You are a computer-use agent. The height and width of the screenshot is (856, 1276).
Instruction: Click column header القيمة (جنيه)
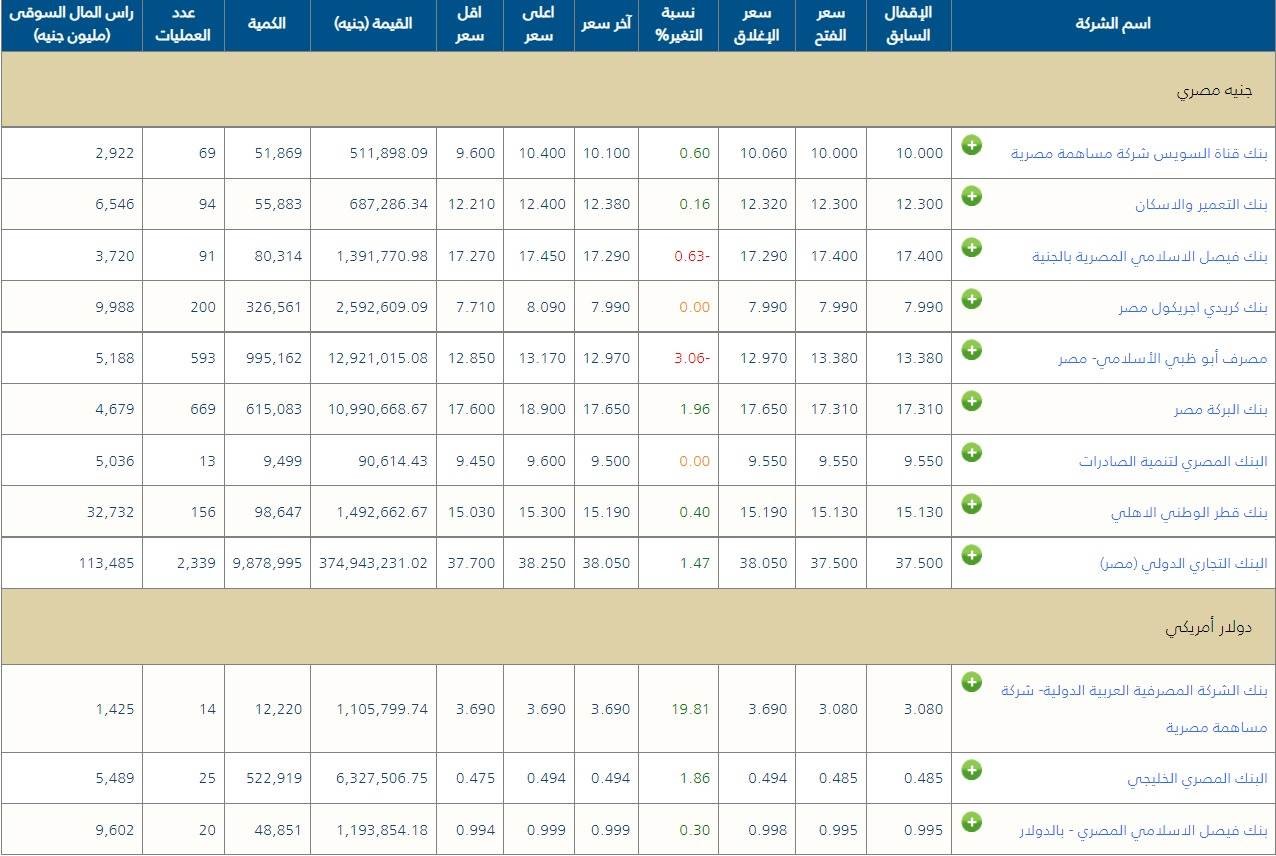(373, 23)
